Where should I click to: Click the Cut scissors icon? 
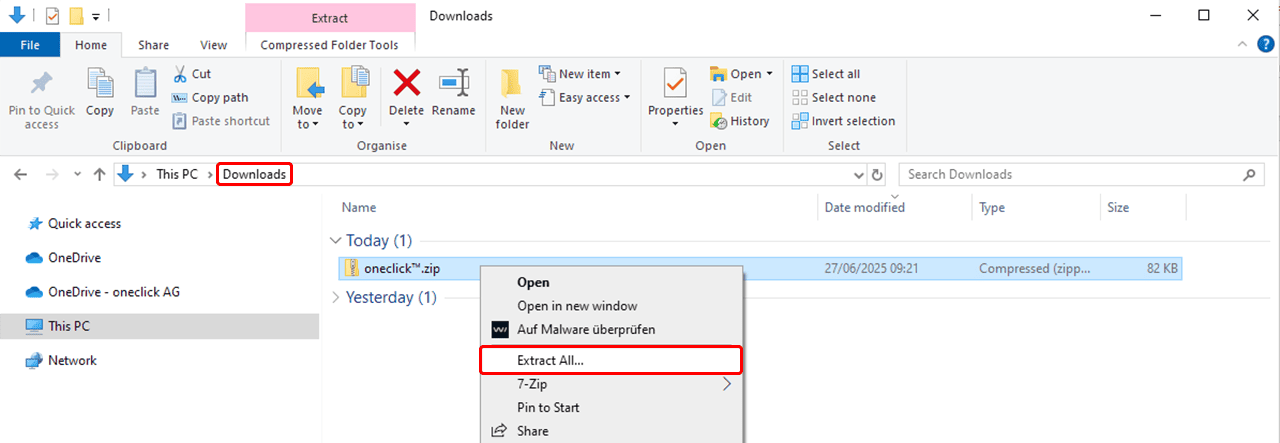coord(180,74)
